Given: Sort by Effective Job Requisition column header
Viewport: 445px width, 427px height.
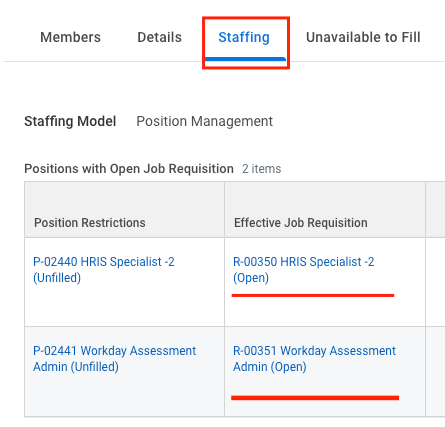Looking at the screenshot, I should pos(301,223).
